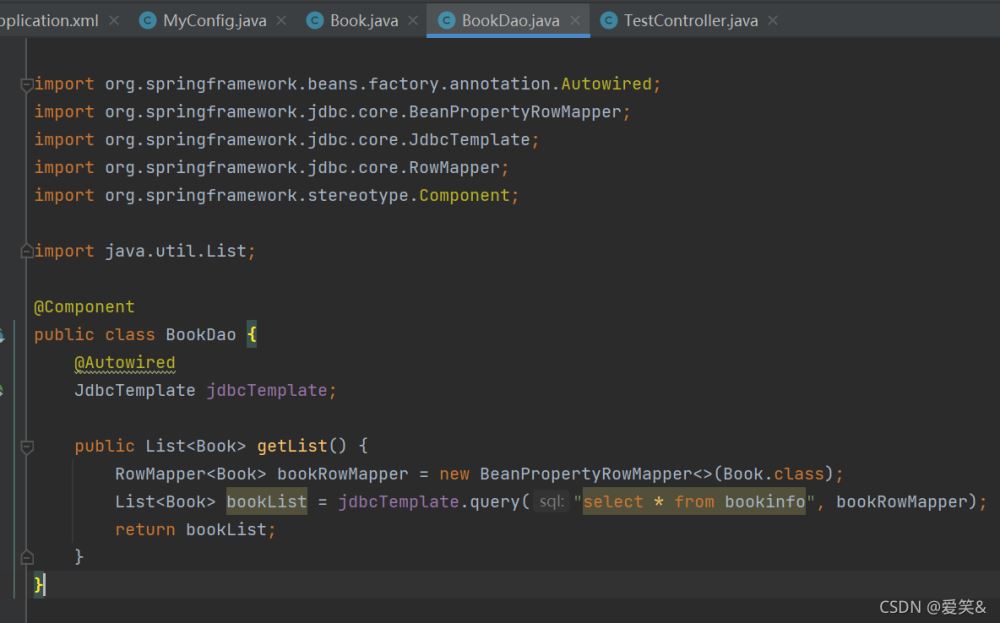Switch to the MyConfig.java tab
1000x623 pixels.
214,20
